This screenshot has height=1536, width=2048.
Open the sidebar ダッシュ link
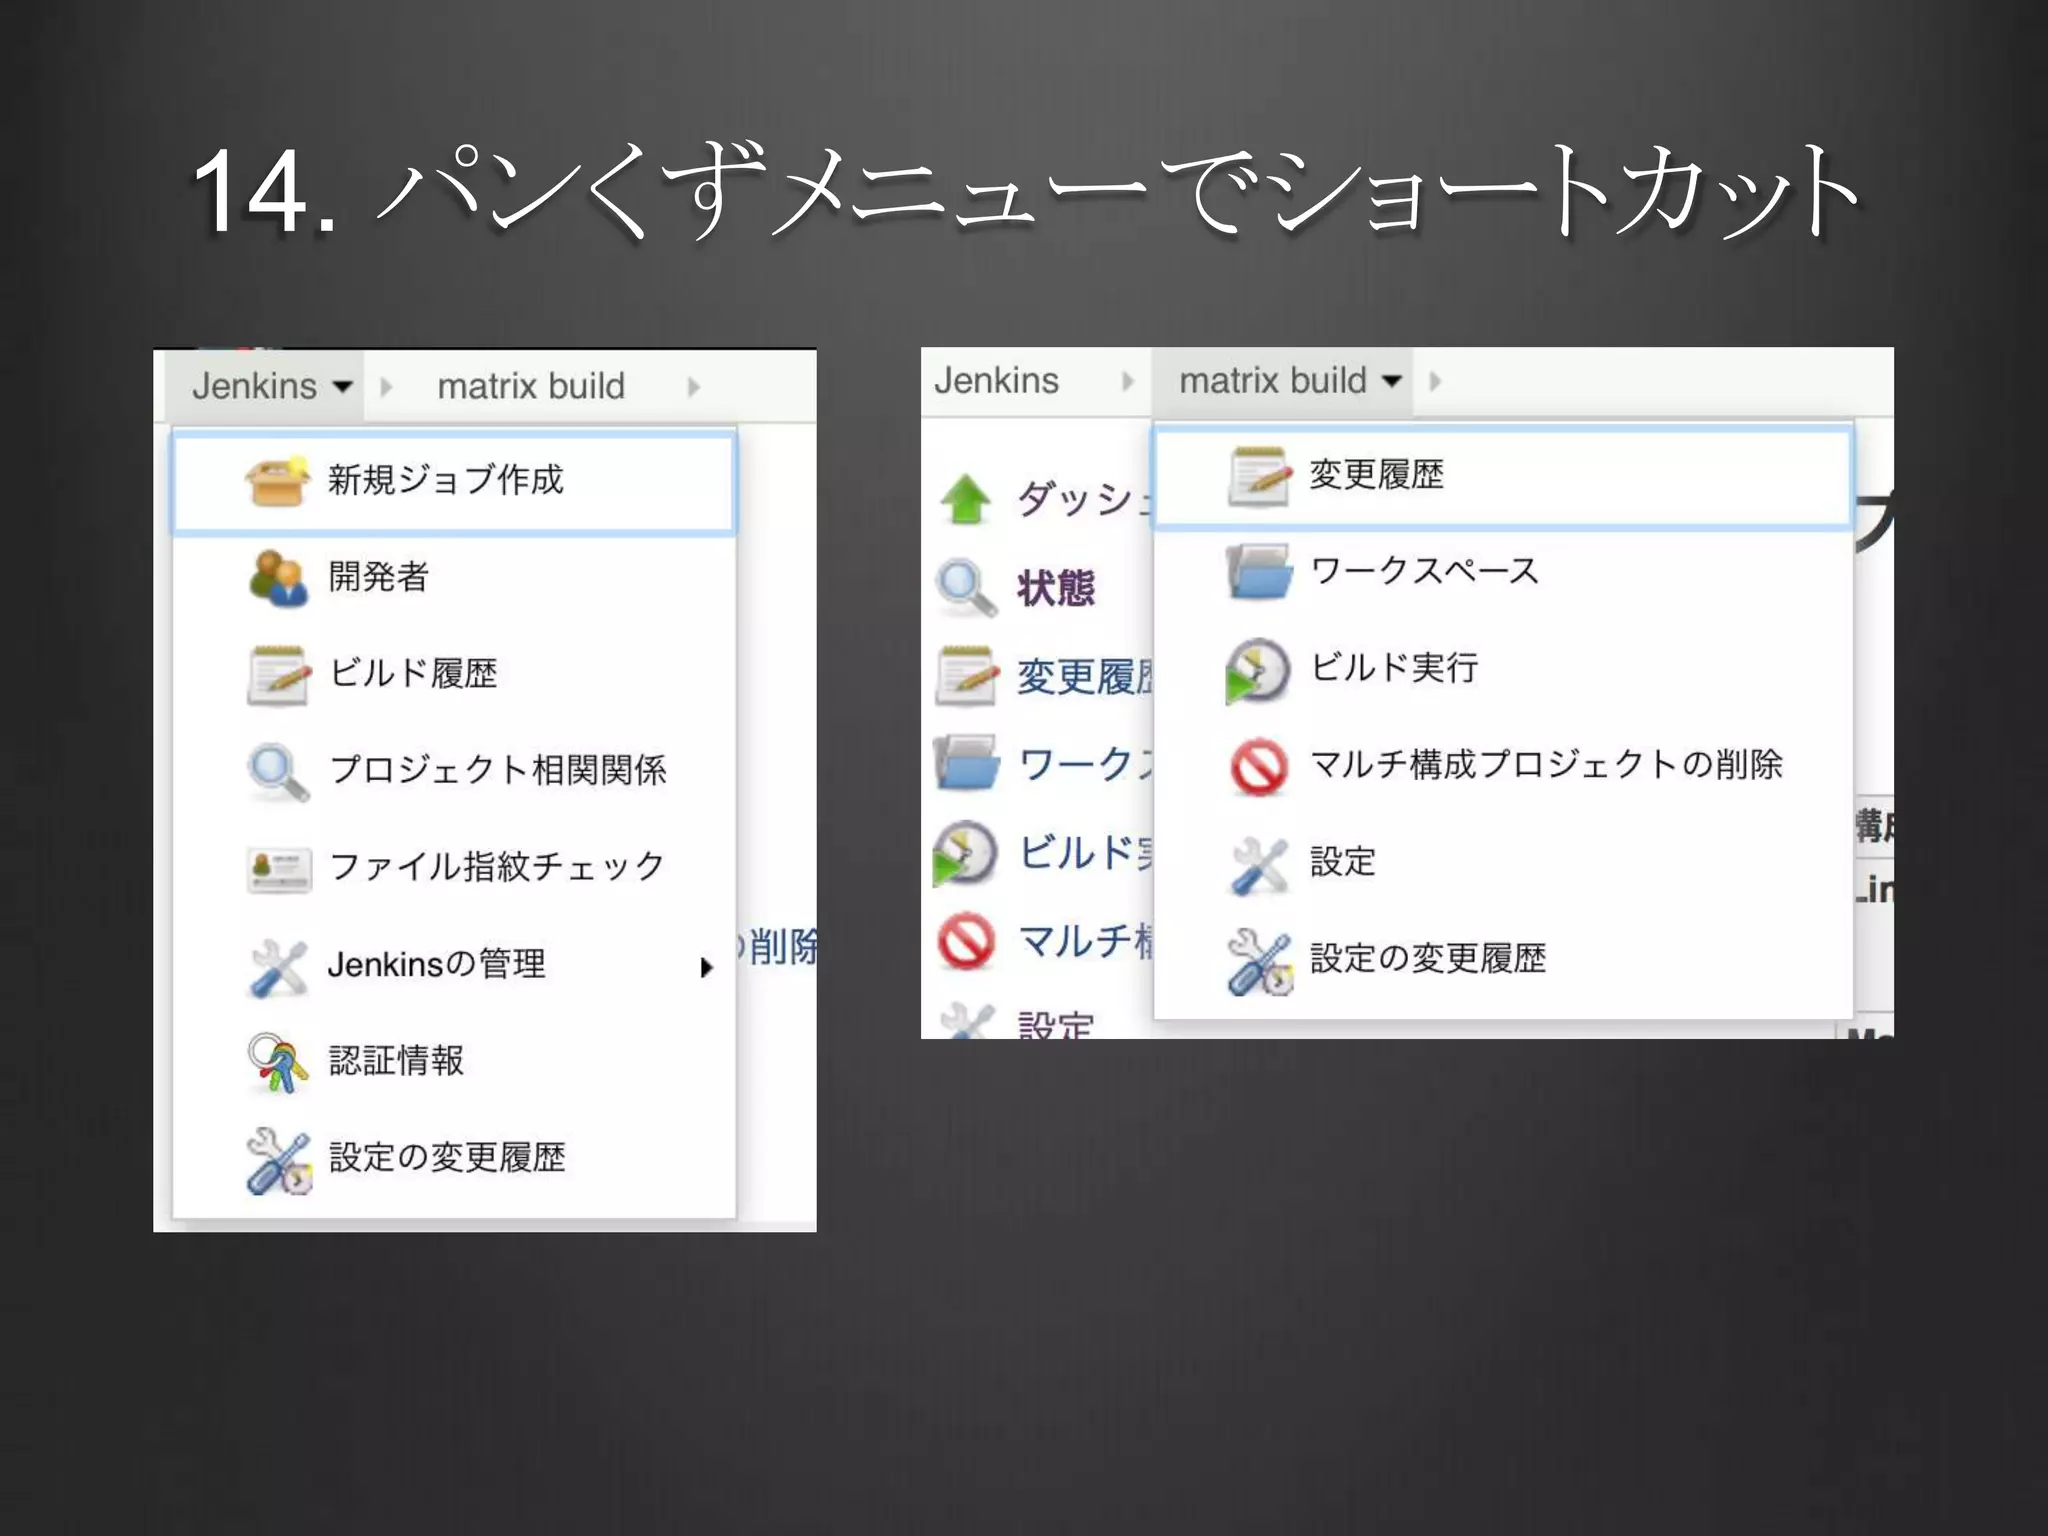[x=1085, y=499]
